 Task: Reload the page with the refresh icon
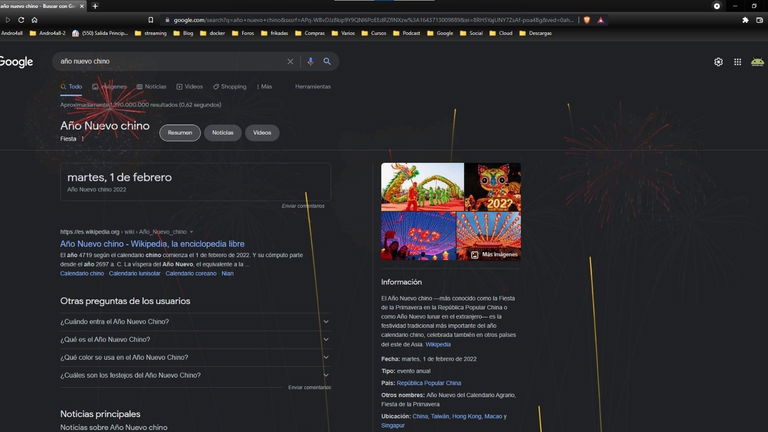(x=21, y=20)
